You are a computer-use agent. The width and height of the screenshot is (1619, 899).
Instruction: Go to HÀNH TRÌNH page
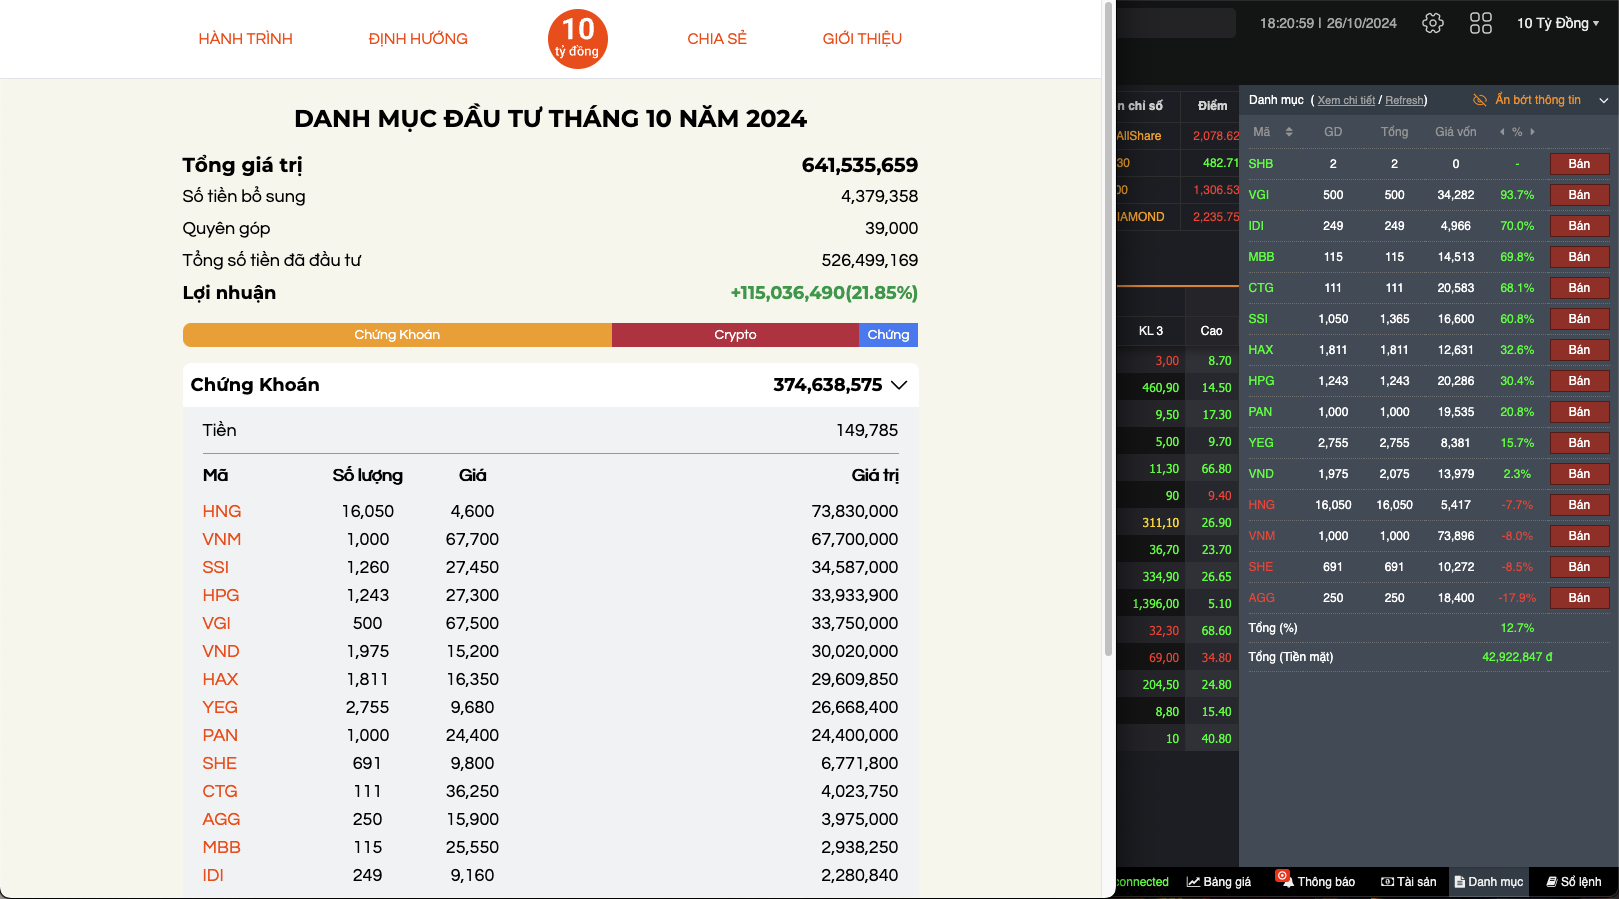245,38
